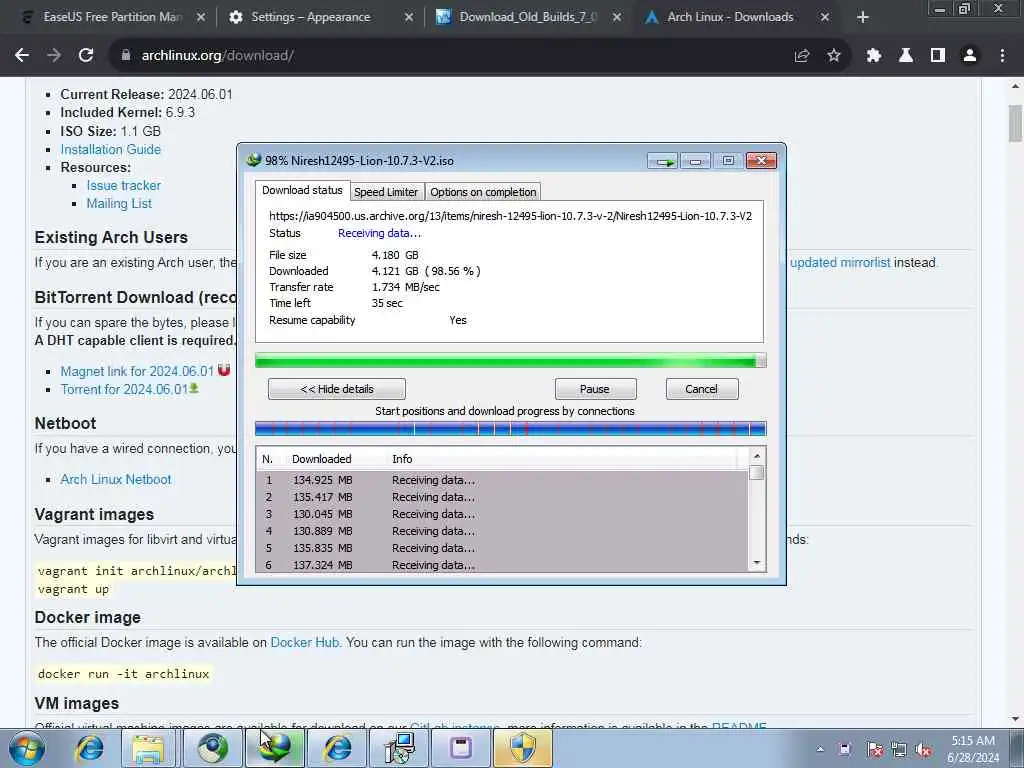This screenshot has height=768, width=1024.
Task: Open the Options on completion tab
Action: [483, 192]
